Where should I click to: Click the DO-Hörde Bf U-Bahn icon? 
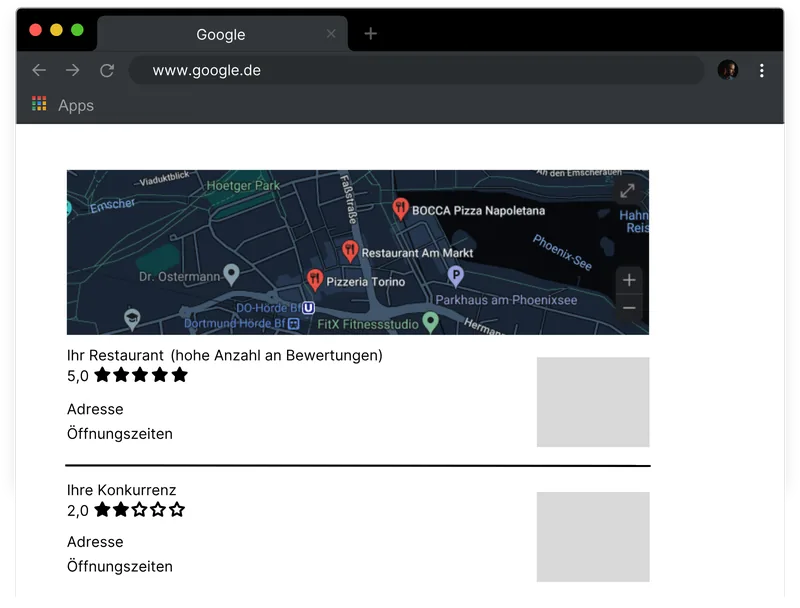pyautogui.click(x=308, y=308)
